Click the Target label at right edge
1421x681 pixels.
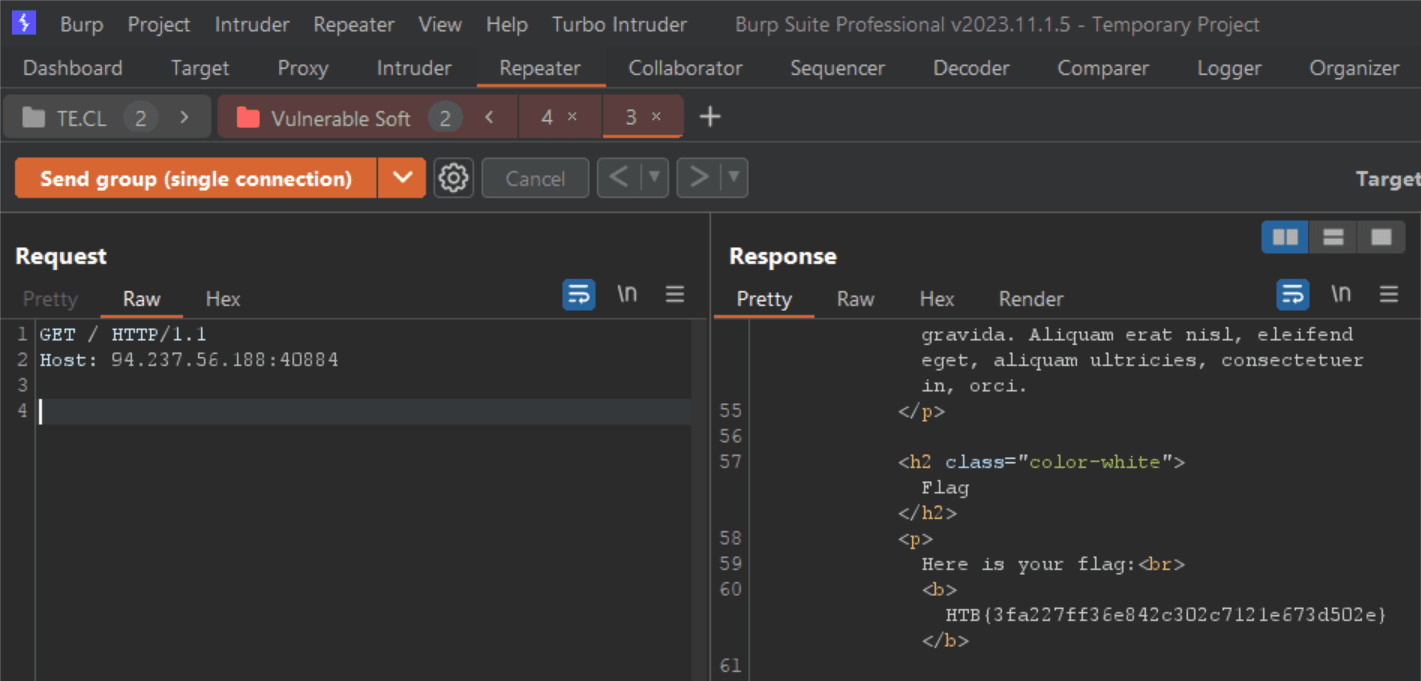pos(1388,178)
